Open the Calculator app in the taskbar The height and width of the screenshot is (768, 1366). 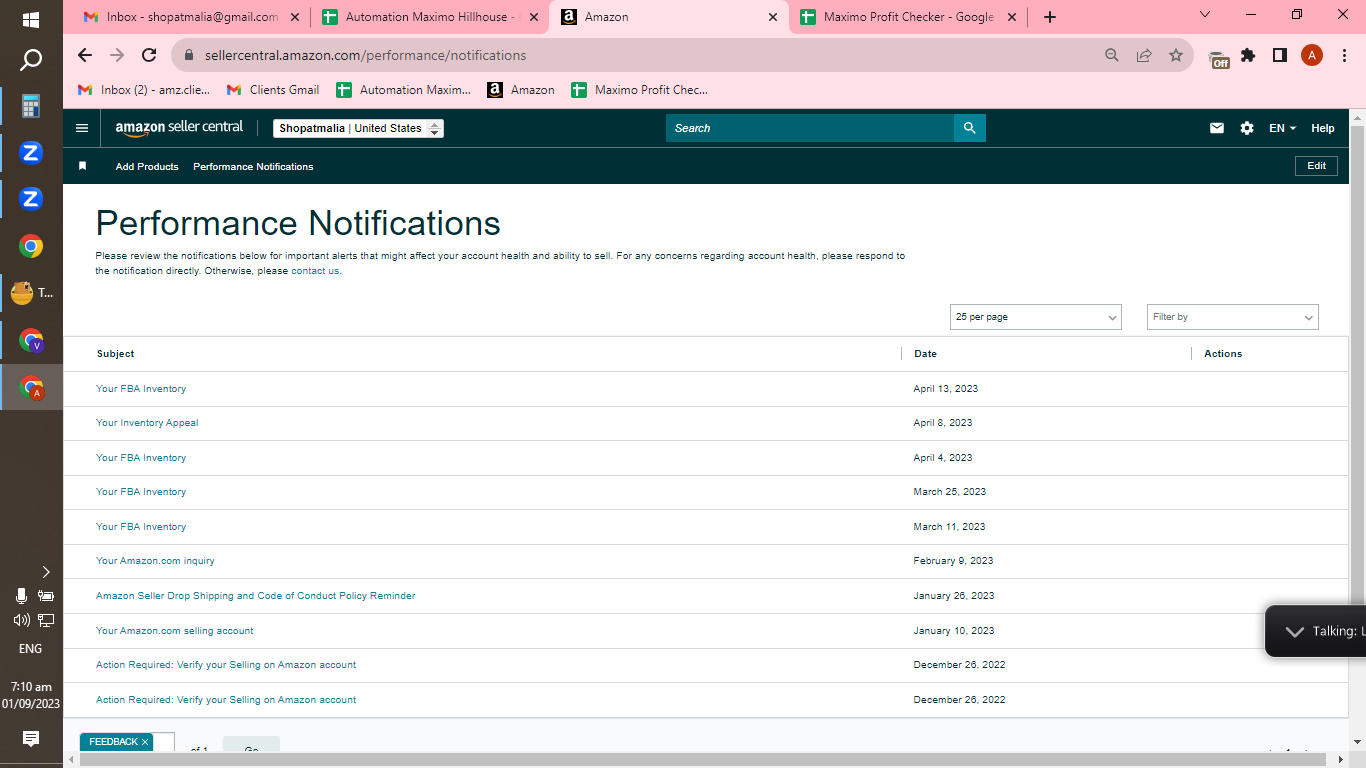[31, 106]
